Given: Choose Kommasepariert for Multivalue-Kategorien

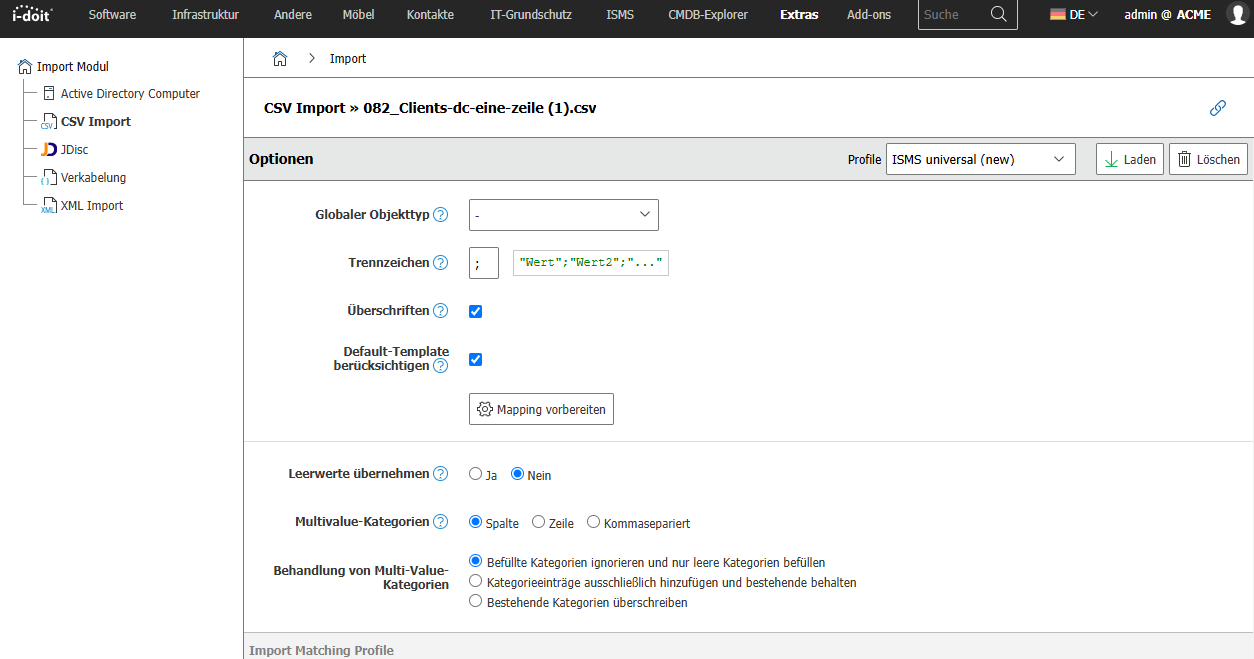Looking at the screenshot, I should click(x=594, y=522).
